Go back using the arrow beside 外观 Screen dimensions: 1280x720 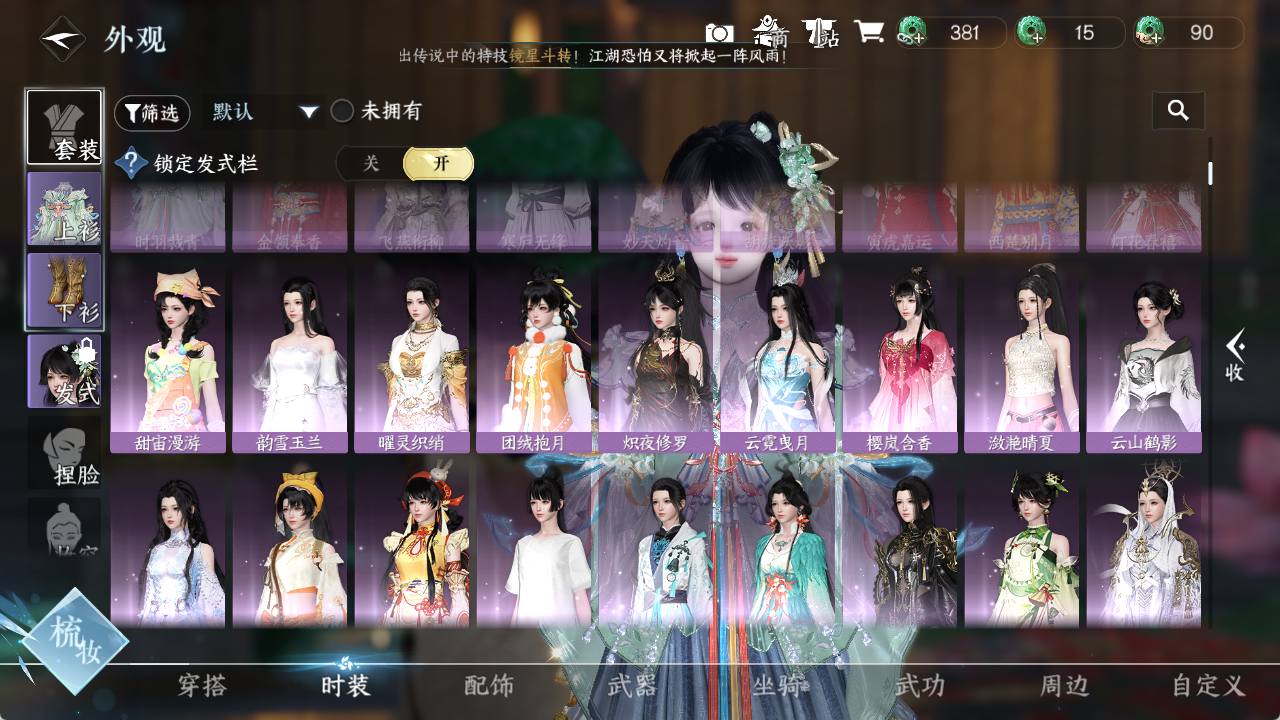point(62,39)
